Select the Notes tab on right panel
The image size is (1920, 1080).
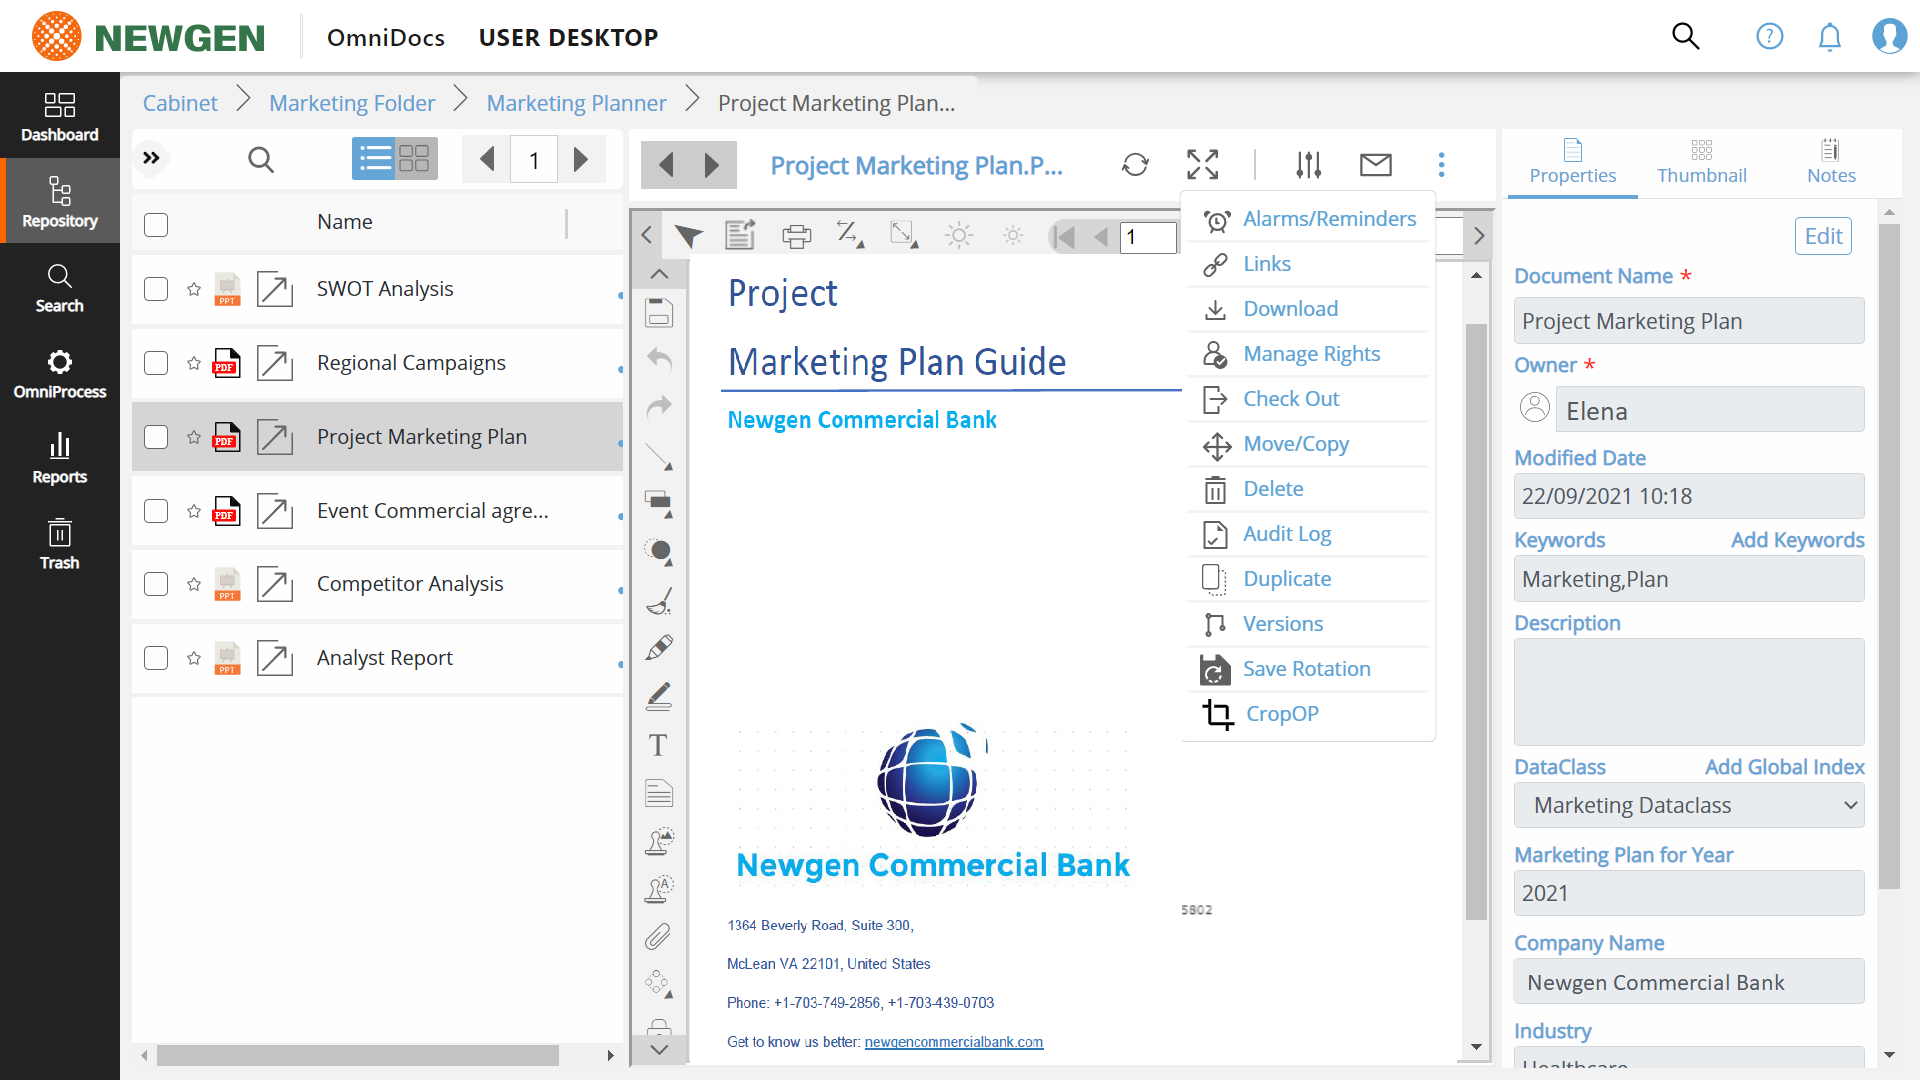tap(1830, 160)
